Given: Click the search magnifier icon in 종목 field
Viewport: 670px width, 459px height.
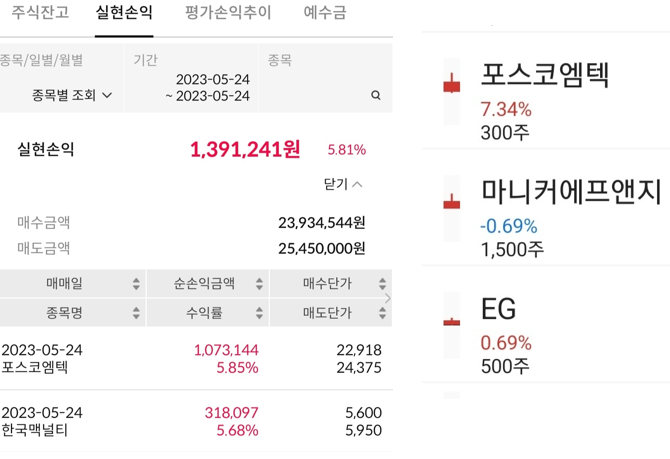Looking at the screenshot, I should pos(376,95).
